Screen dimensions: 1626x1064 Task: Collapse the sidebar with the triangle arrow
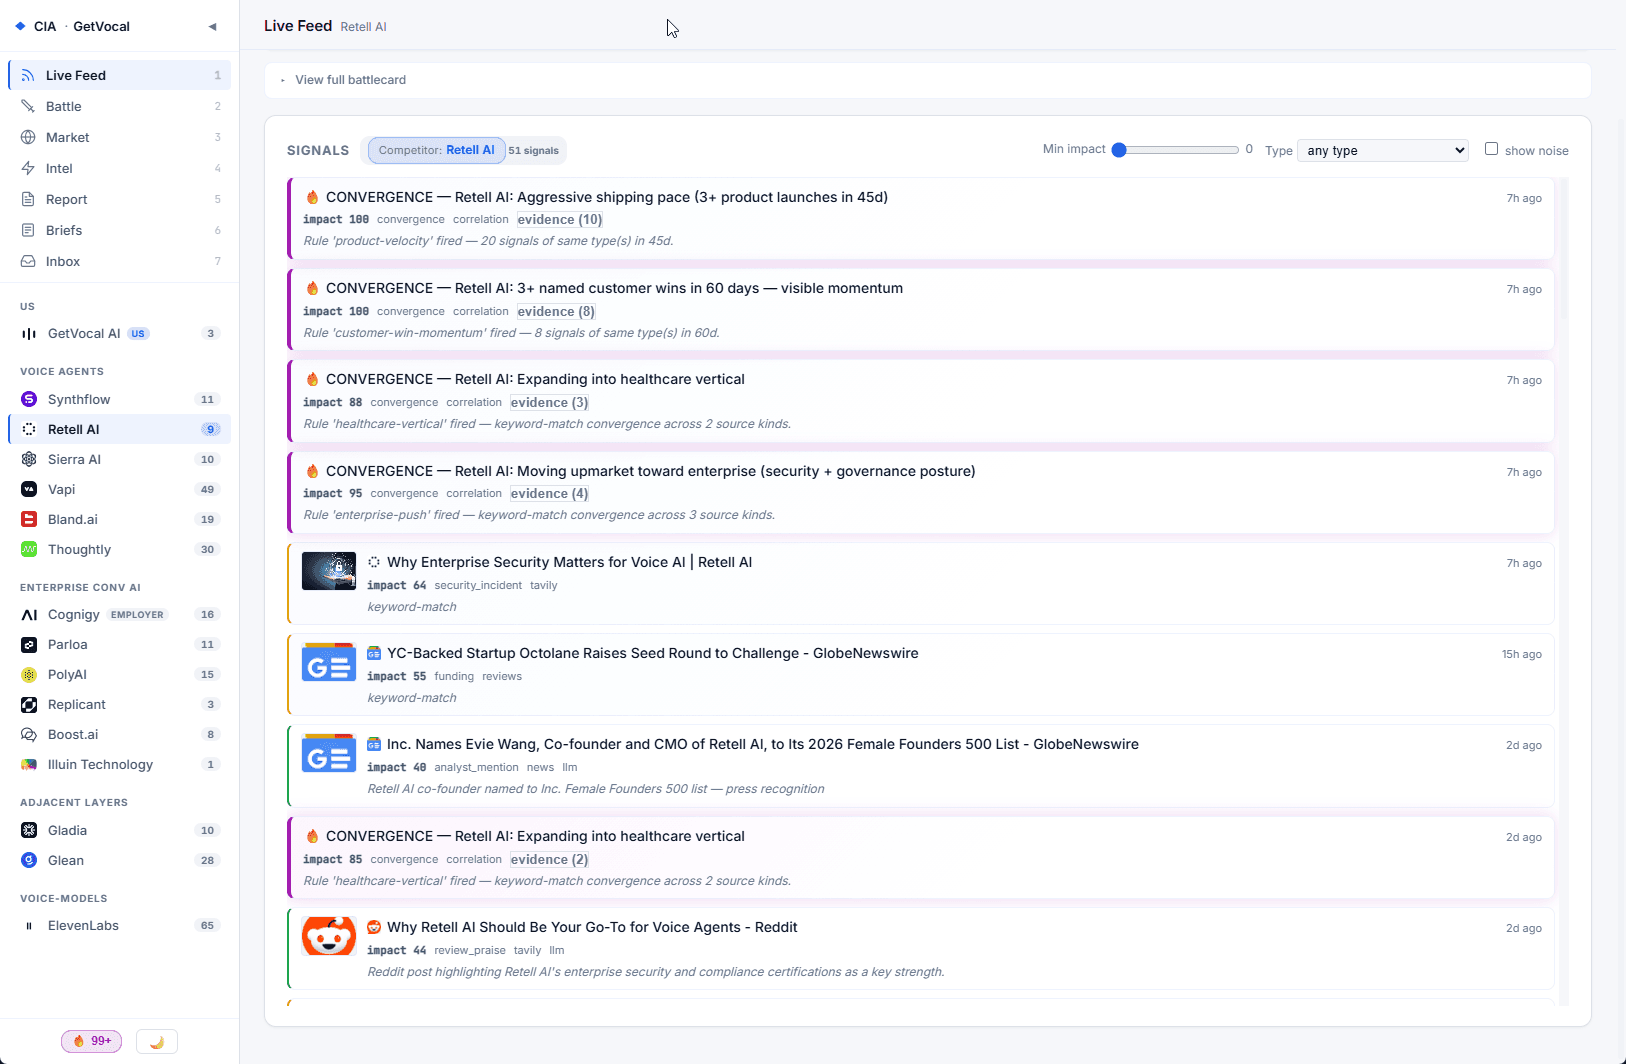click(212, 27)
